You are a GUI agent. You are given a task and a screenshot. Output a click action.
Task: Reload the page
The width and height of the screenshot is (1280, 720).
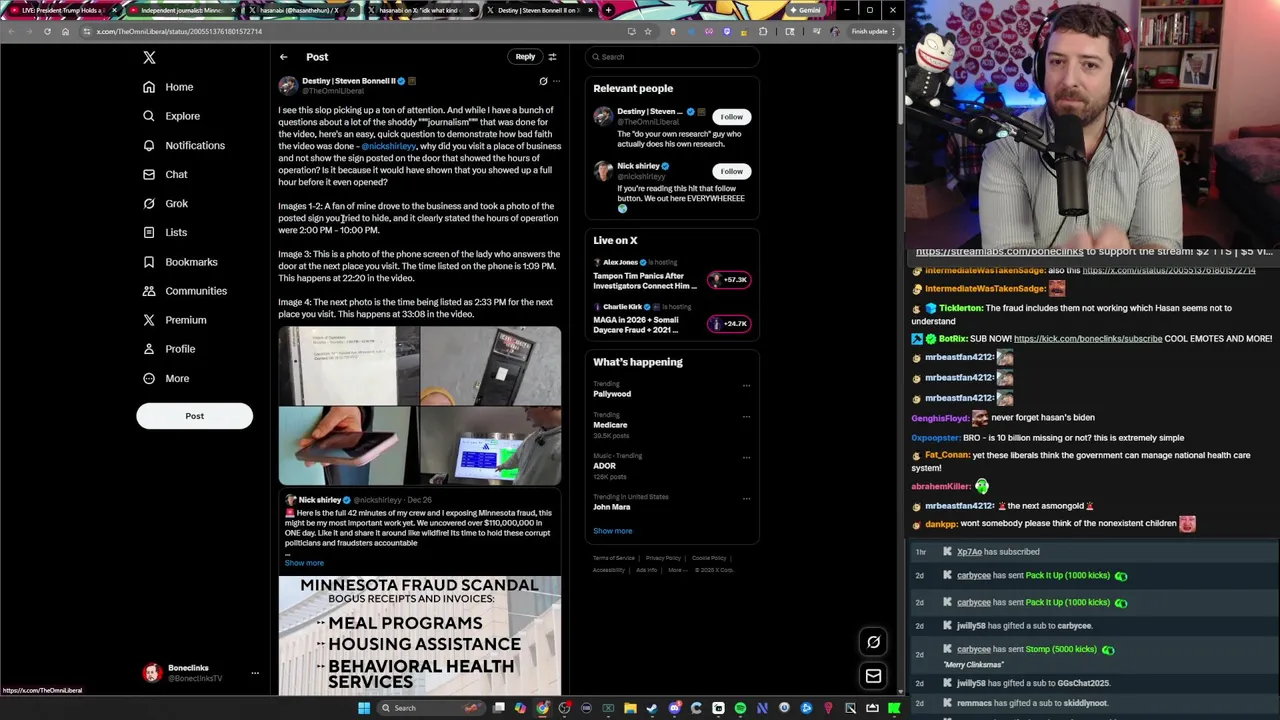[x=47, y=31]
